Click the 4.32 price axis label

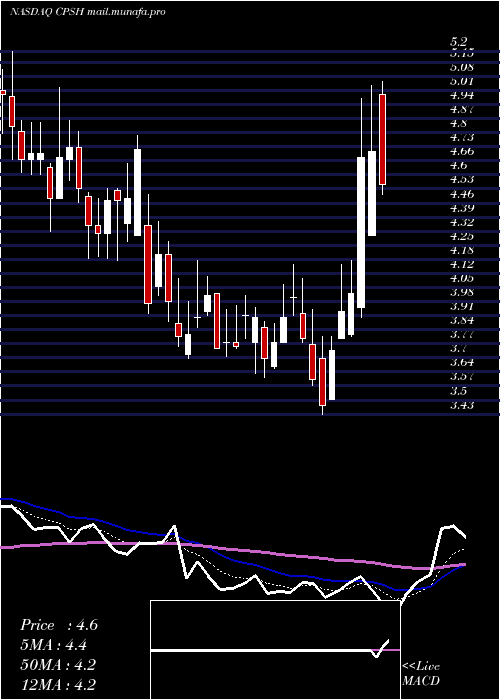coord(462,222)
